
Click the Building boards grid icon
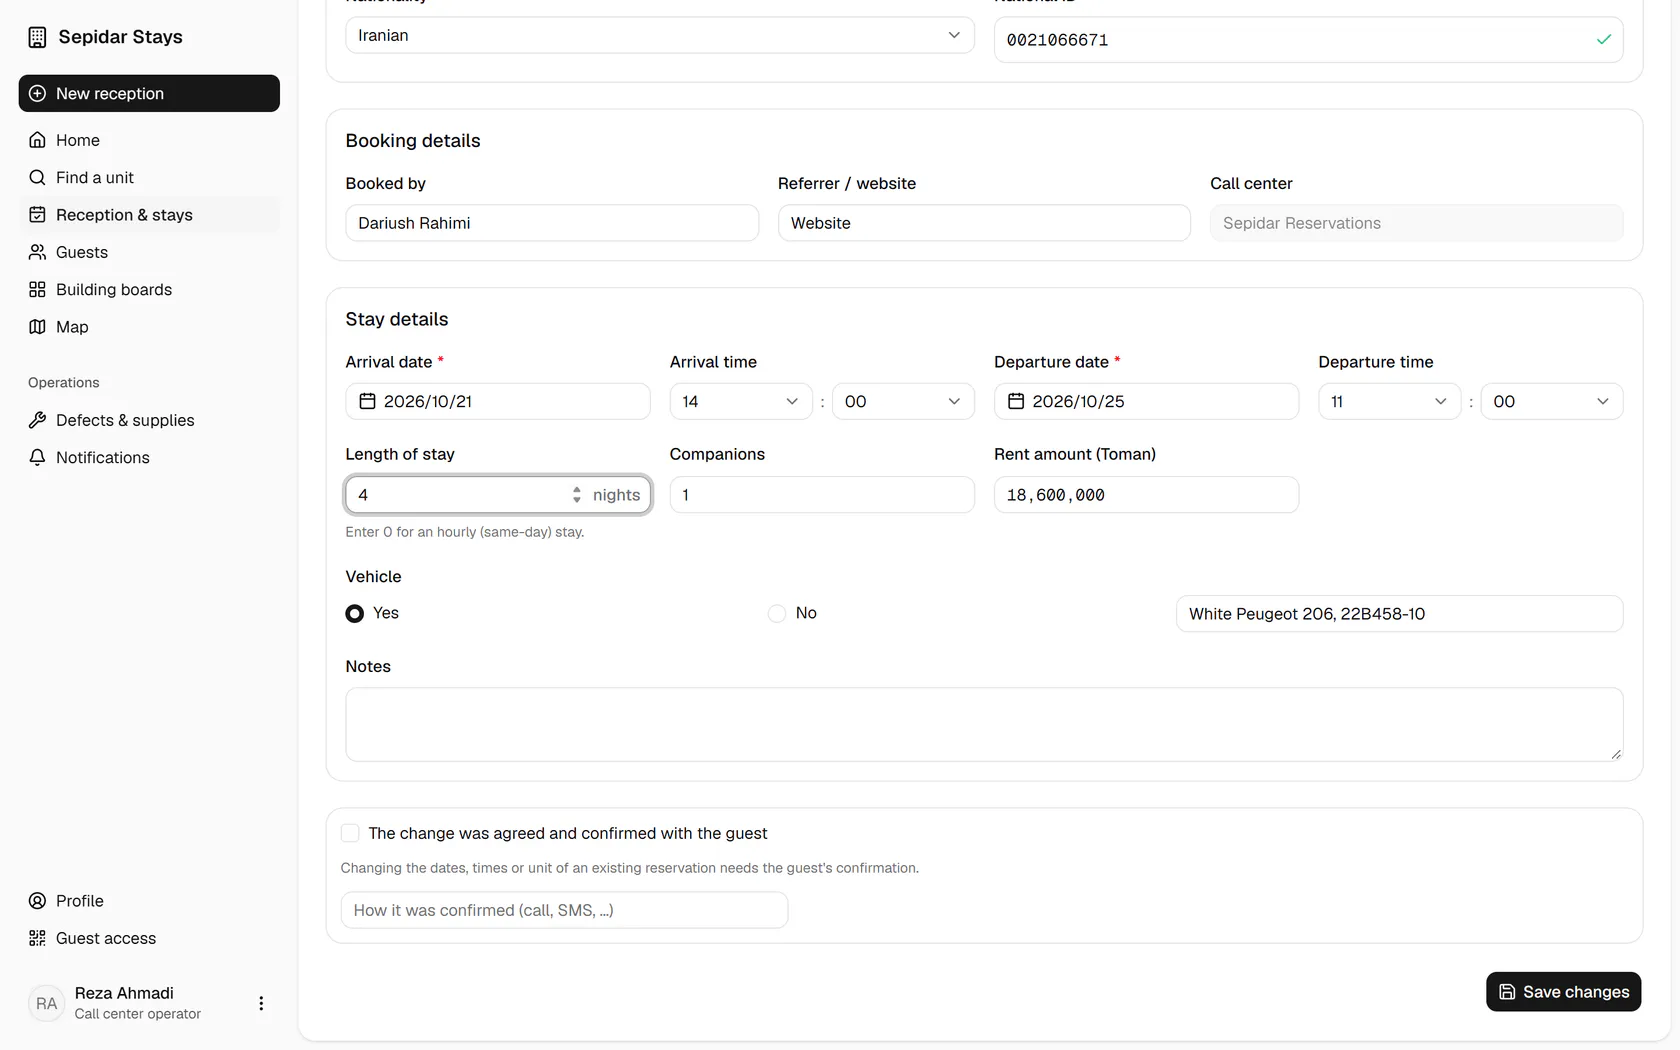pos(37,289)
